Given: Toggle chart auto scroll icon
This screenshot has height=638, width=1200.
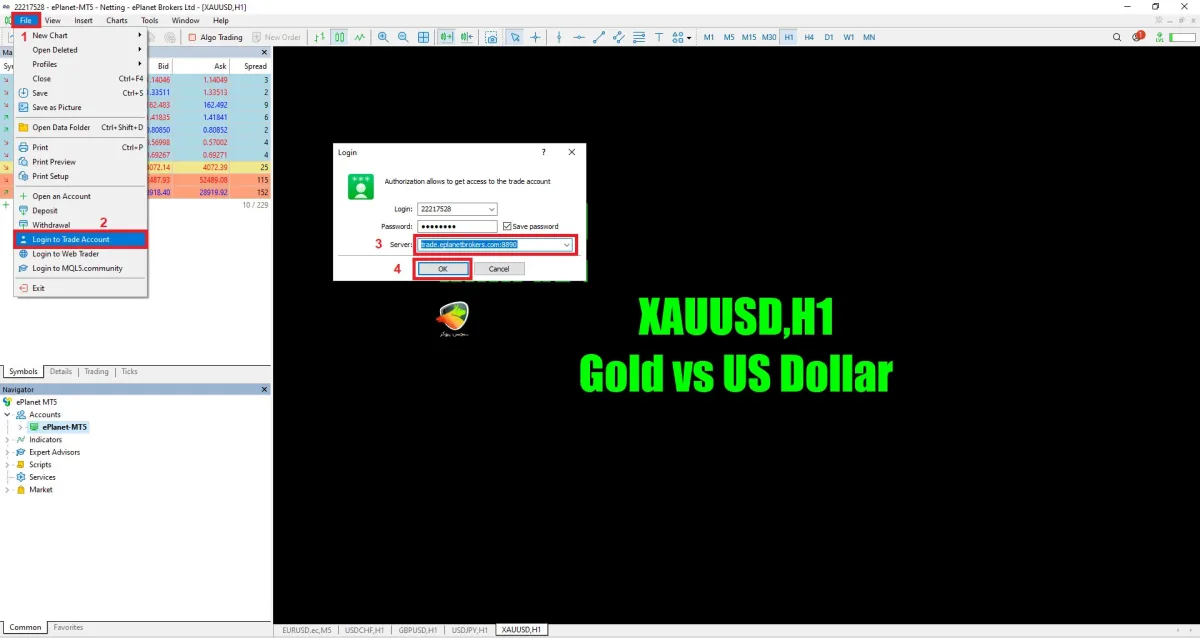Looking at the screenshot, I should 446,37.
